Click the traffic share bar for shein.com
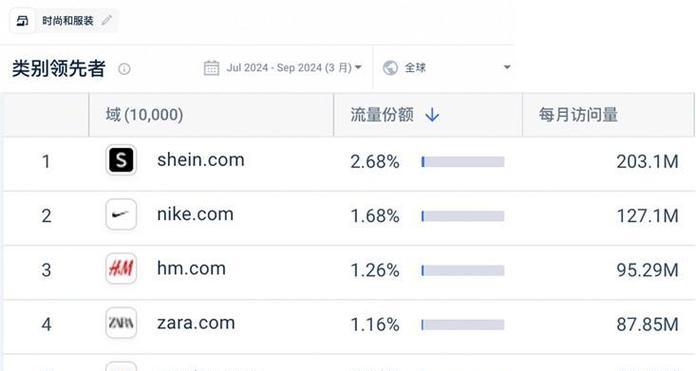696x371 pixels. point(463,162)
